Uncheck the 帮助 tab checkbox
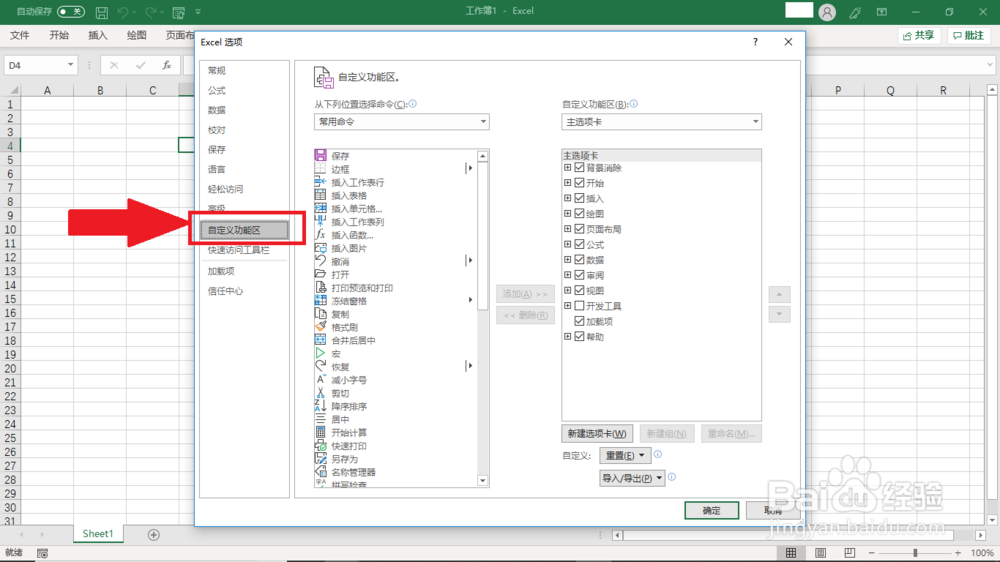This screenshot has width=1000, height=562. coord(579,336)
